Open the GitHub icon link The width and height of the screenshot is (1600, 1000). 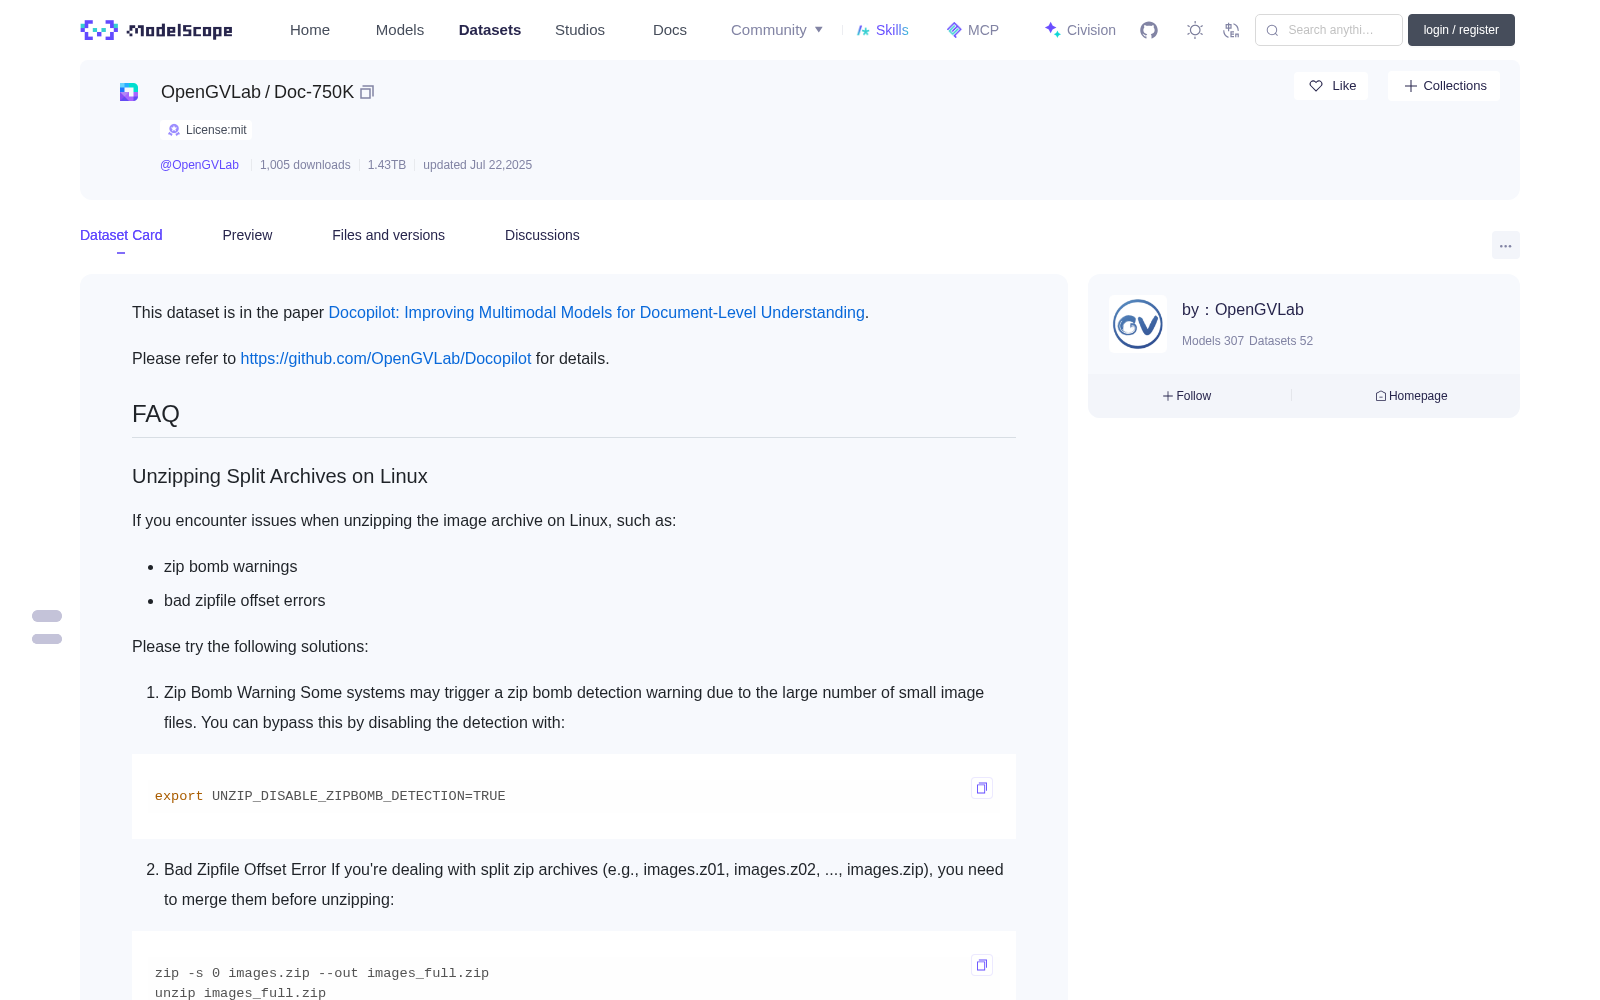pyautogui.click(x=1149, y=30)
